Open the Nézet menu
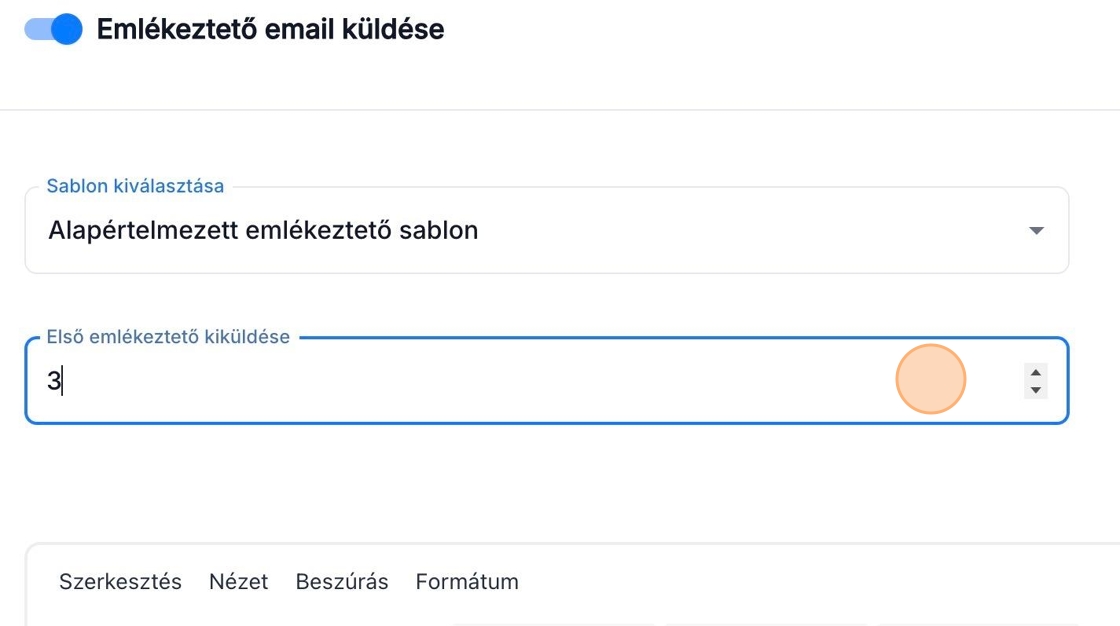Viewport: 1120px width, 626px height. [238, 582]
